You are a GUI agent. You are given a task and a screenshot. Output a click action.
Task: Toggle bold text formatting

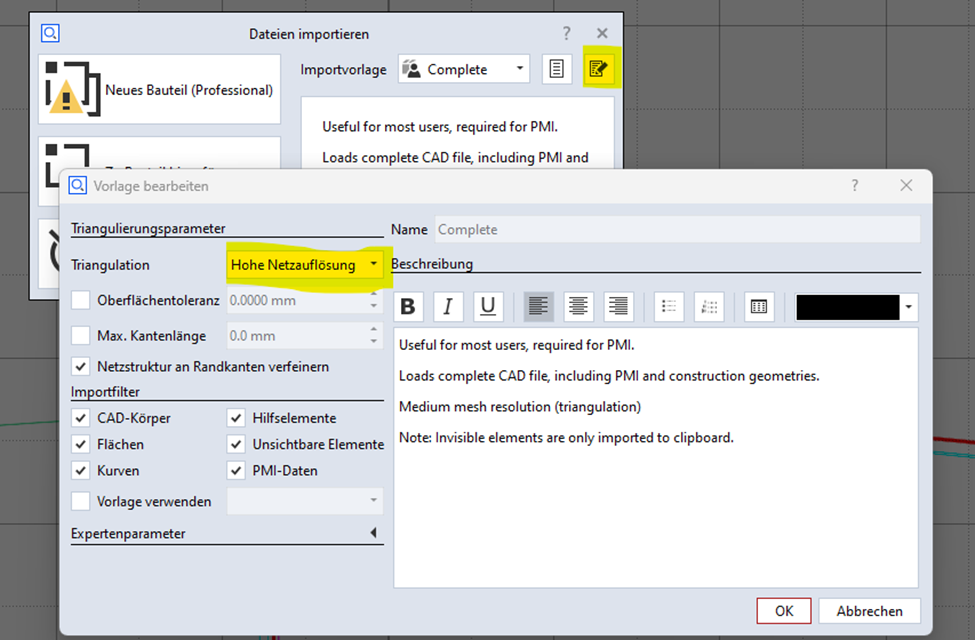(x=408, y=307)
